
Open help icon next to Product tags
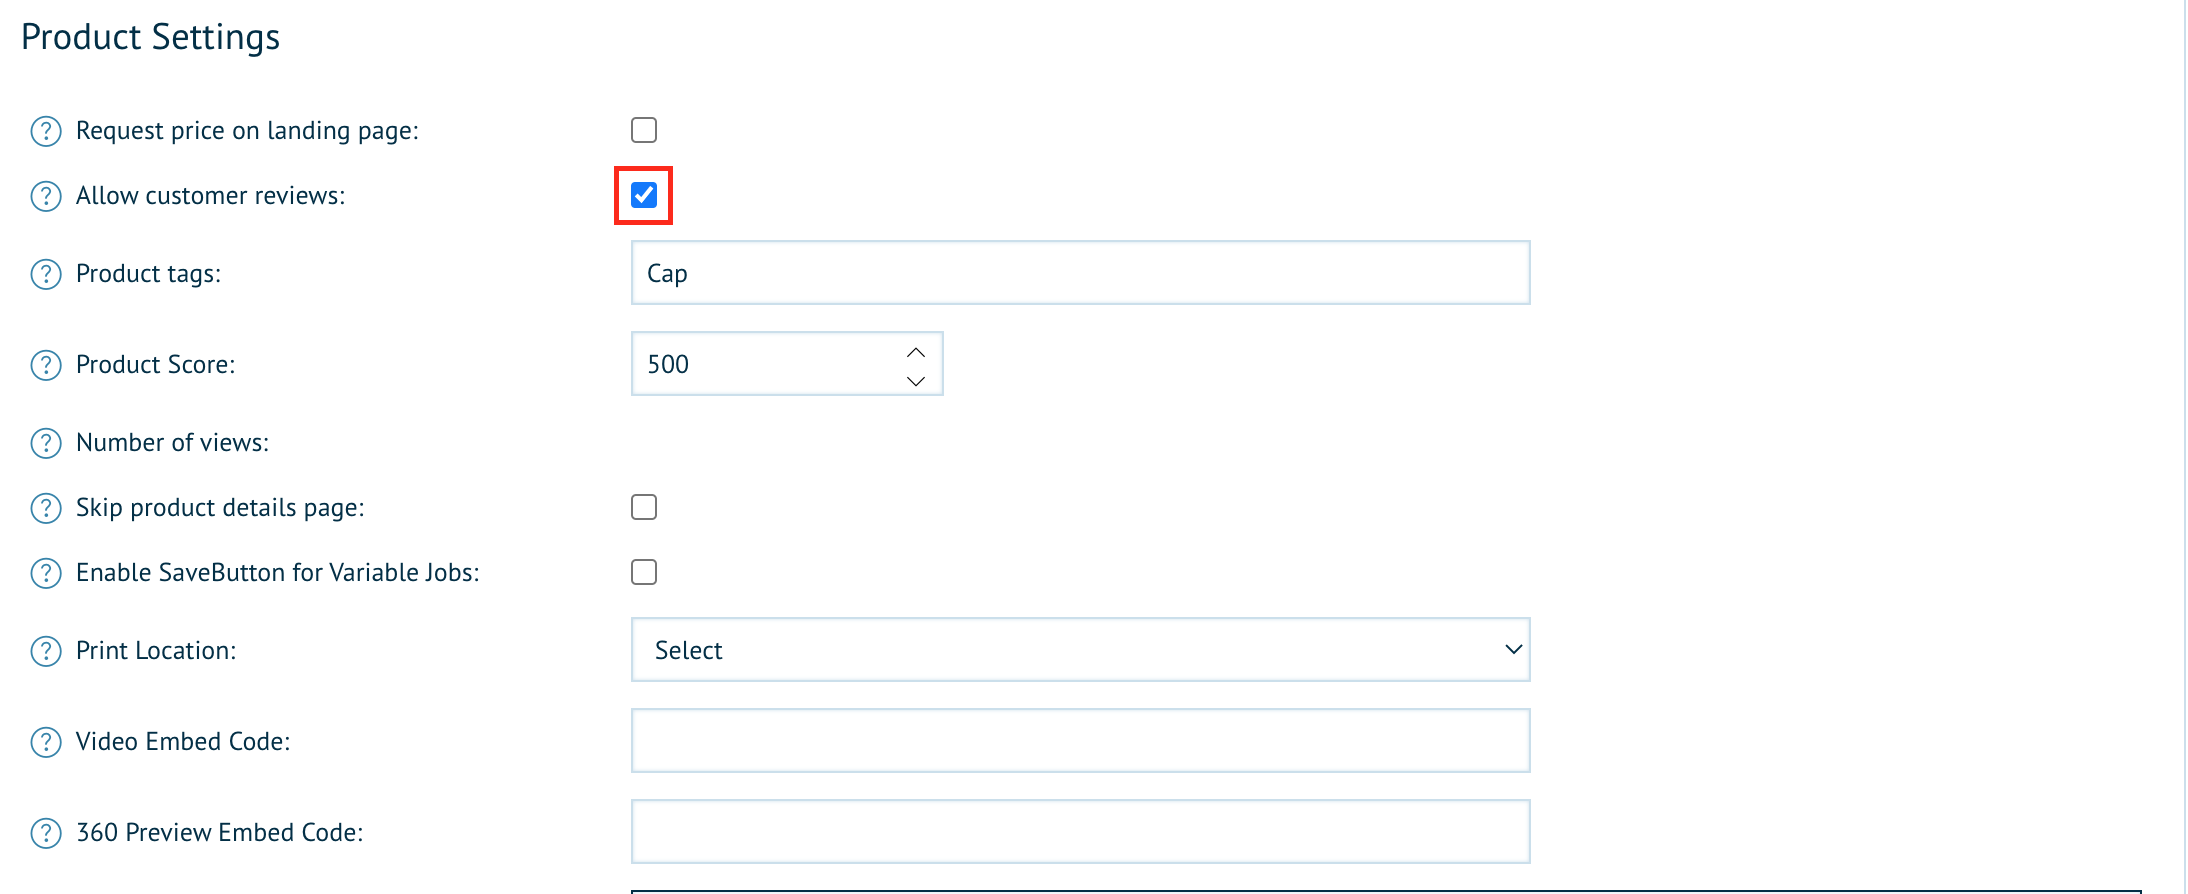[46, 274]
